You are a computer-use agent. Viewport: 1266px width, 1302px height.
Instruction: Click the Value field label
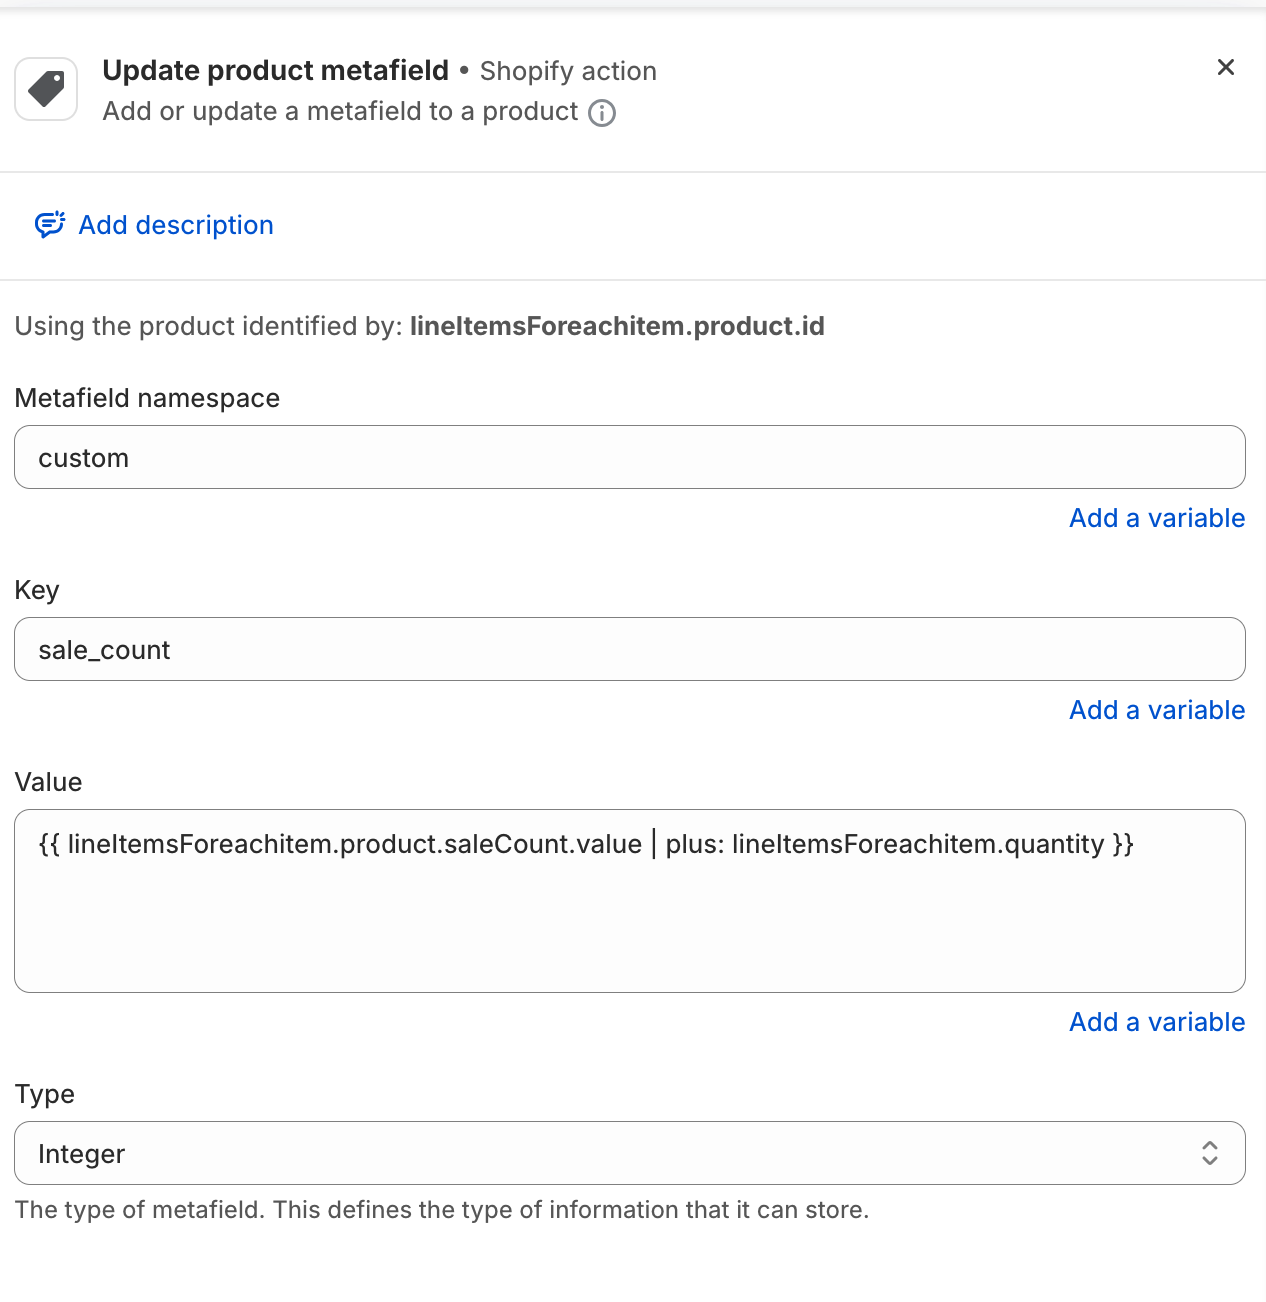pyautogui.click(x=48, y=782)
